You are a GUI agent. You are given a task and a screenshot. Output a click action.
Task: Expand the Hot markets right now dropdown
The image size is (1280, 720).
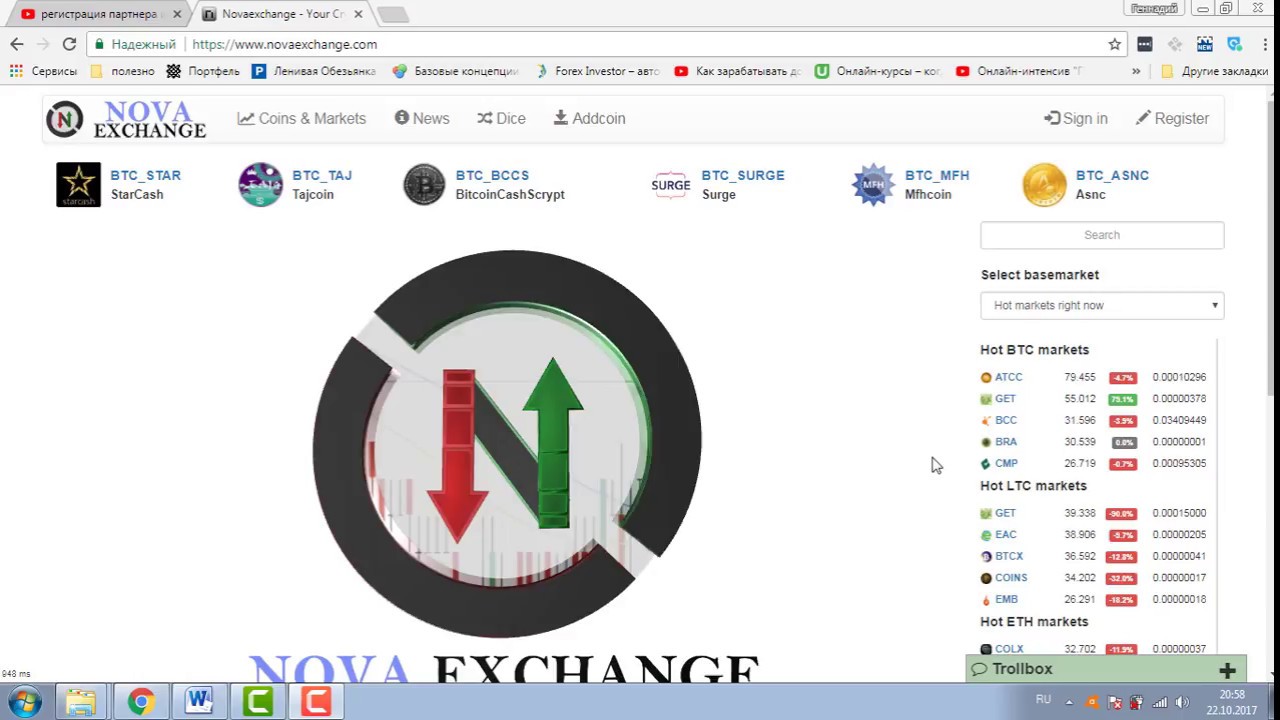point(1102,305)
